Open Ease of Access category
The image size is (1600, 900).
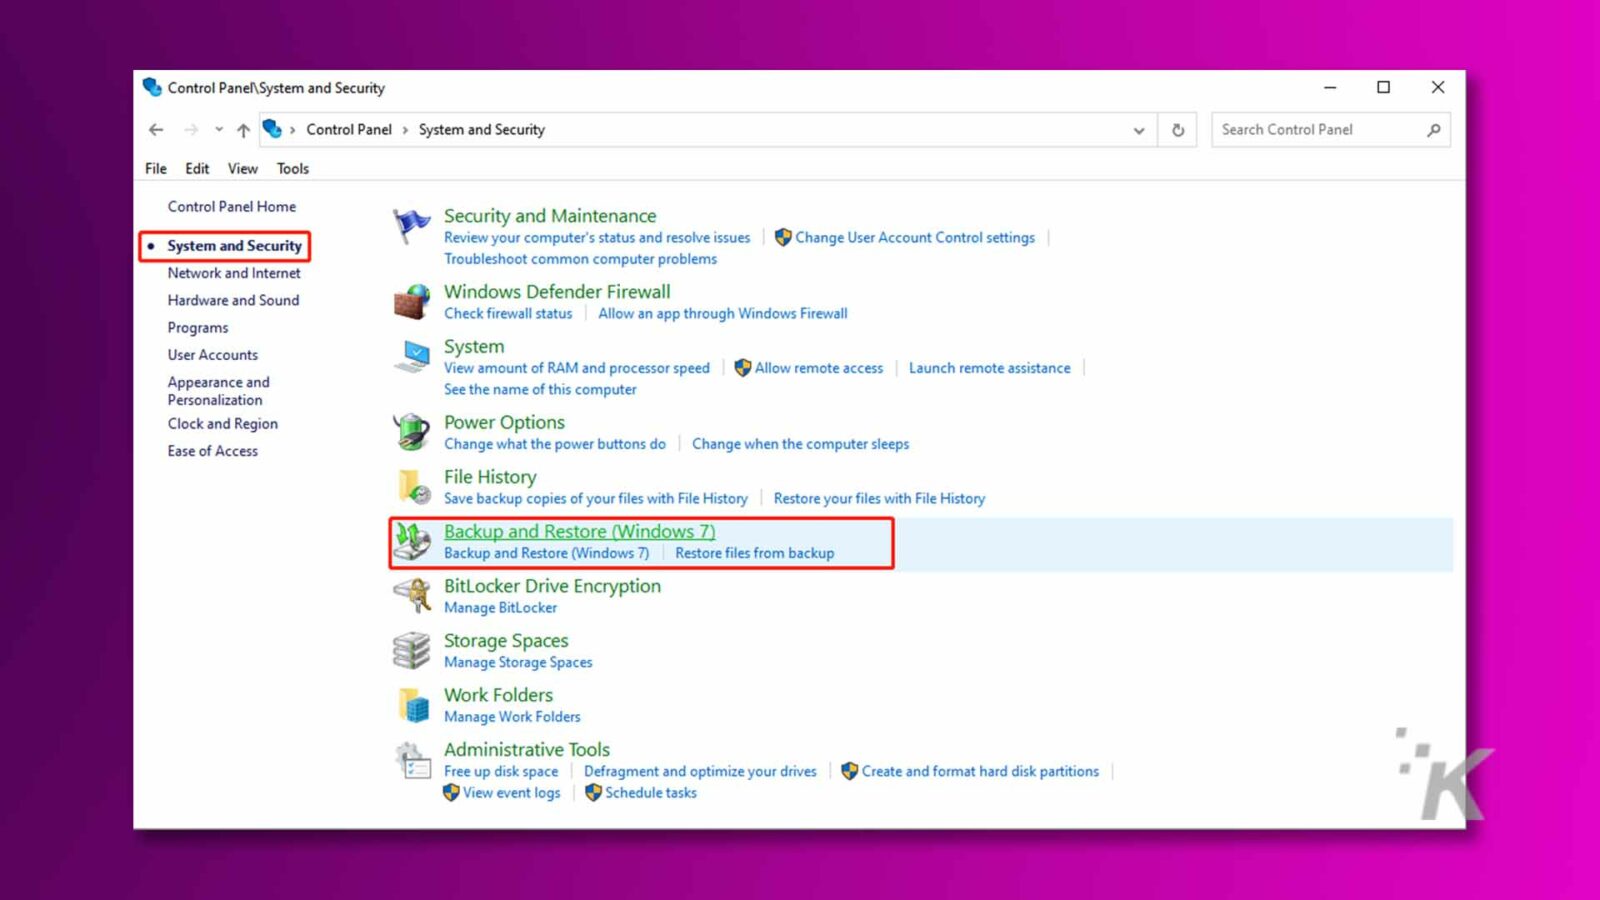click(213, 451)
